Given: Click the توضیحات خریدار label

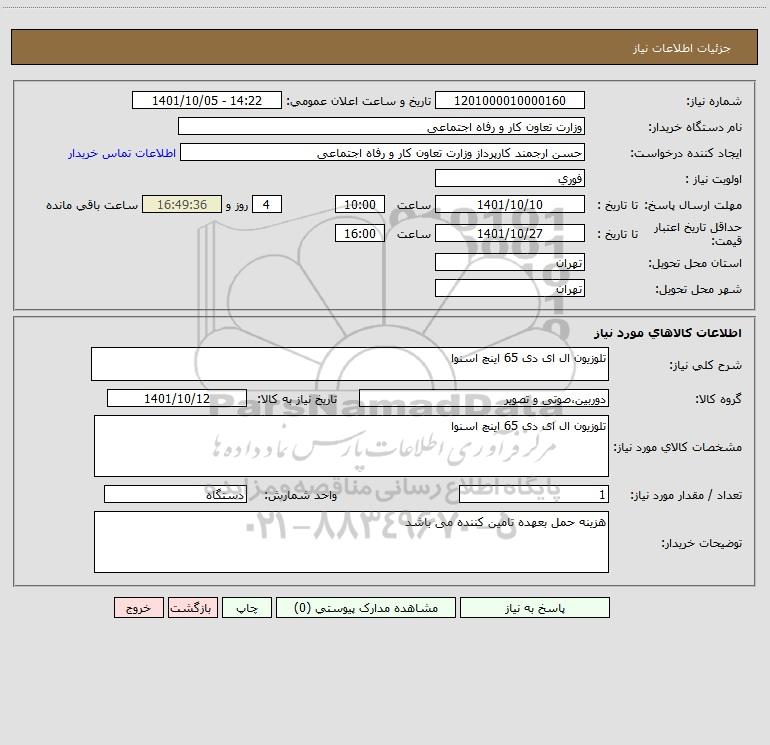Looking at the screenshot, I should pyautogui.click(x=701, y=543).
